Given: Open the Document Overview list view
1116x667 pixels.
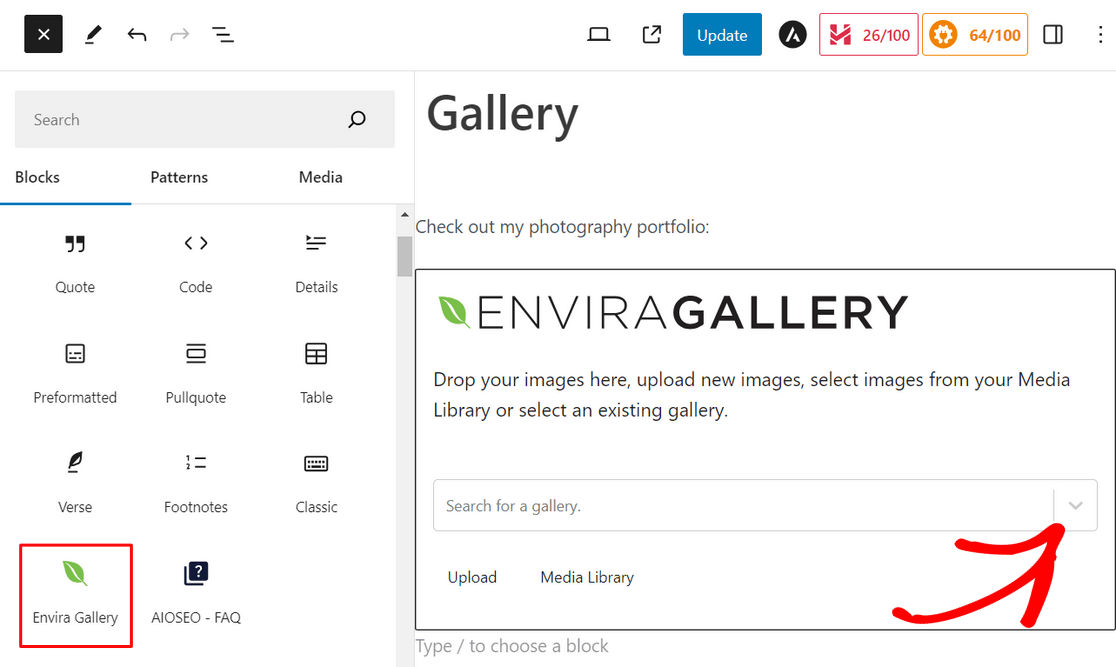Looking at the screenshot, I should (223, 34).
